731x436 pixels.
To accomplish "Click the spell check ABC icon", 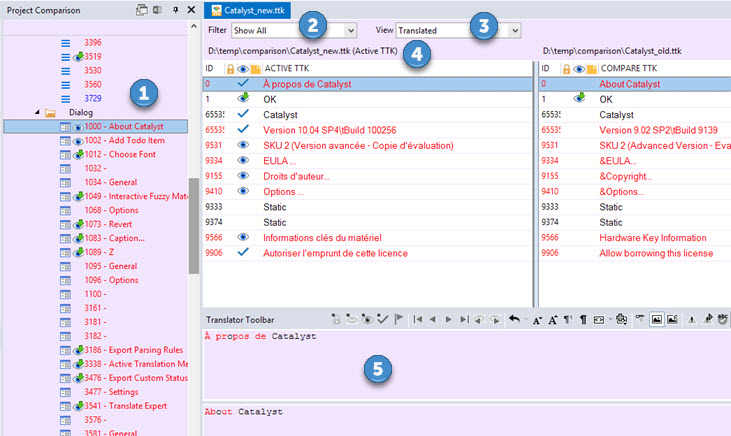I will (x=723, y=319).
